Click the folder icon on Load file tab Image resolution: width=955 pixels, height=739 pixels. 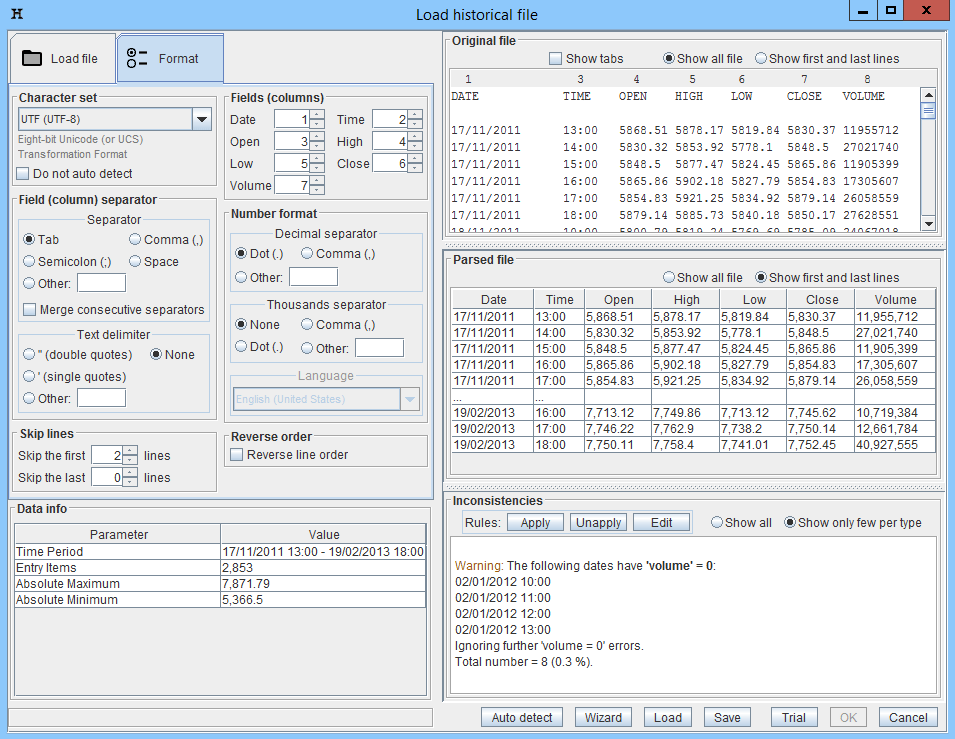coord(32,58)
